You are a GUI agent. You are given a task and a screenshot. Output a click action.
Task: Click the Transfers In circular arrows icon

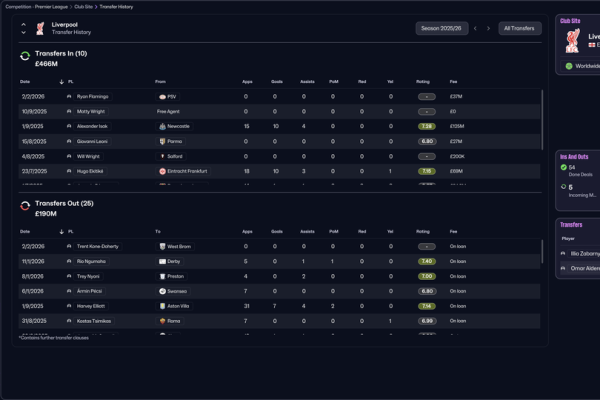click(25, 57)
